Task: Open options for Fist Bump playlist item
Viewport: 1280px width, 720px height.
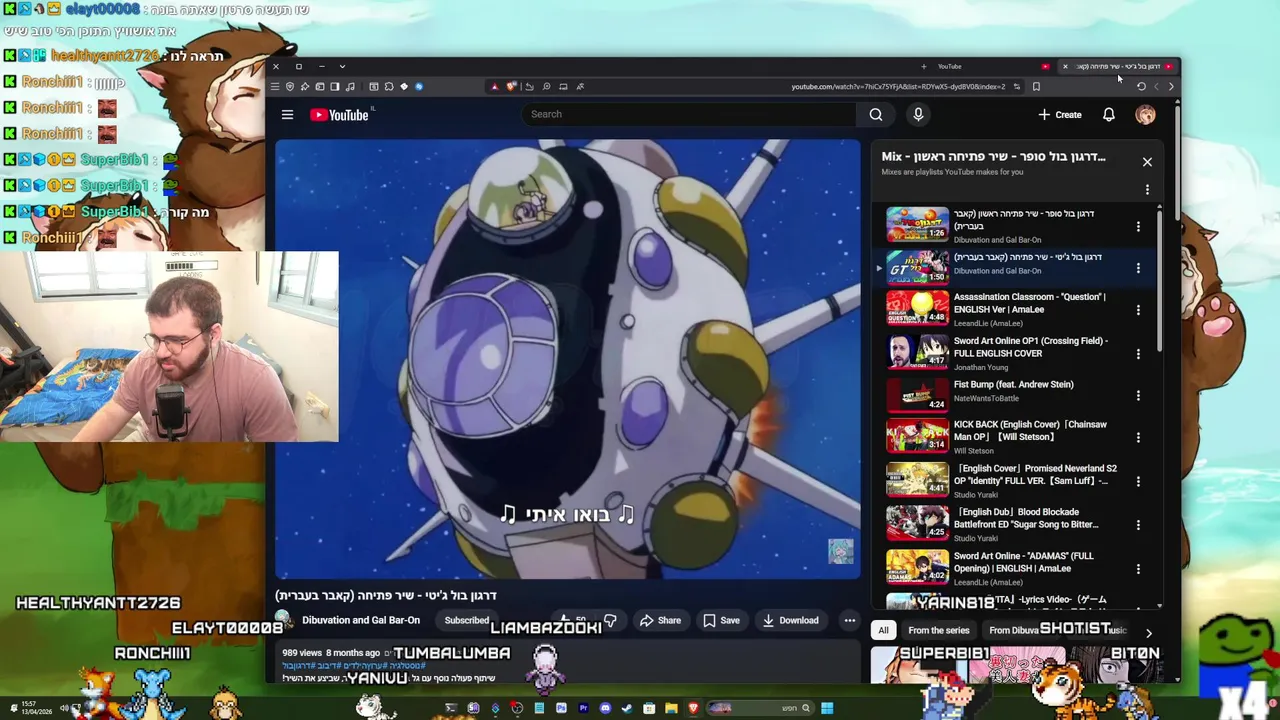Action: coord(1138,396)
